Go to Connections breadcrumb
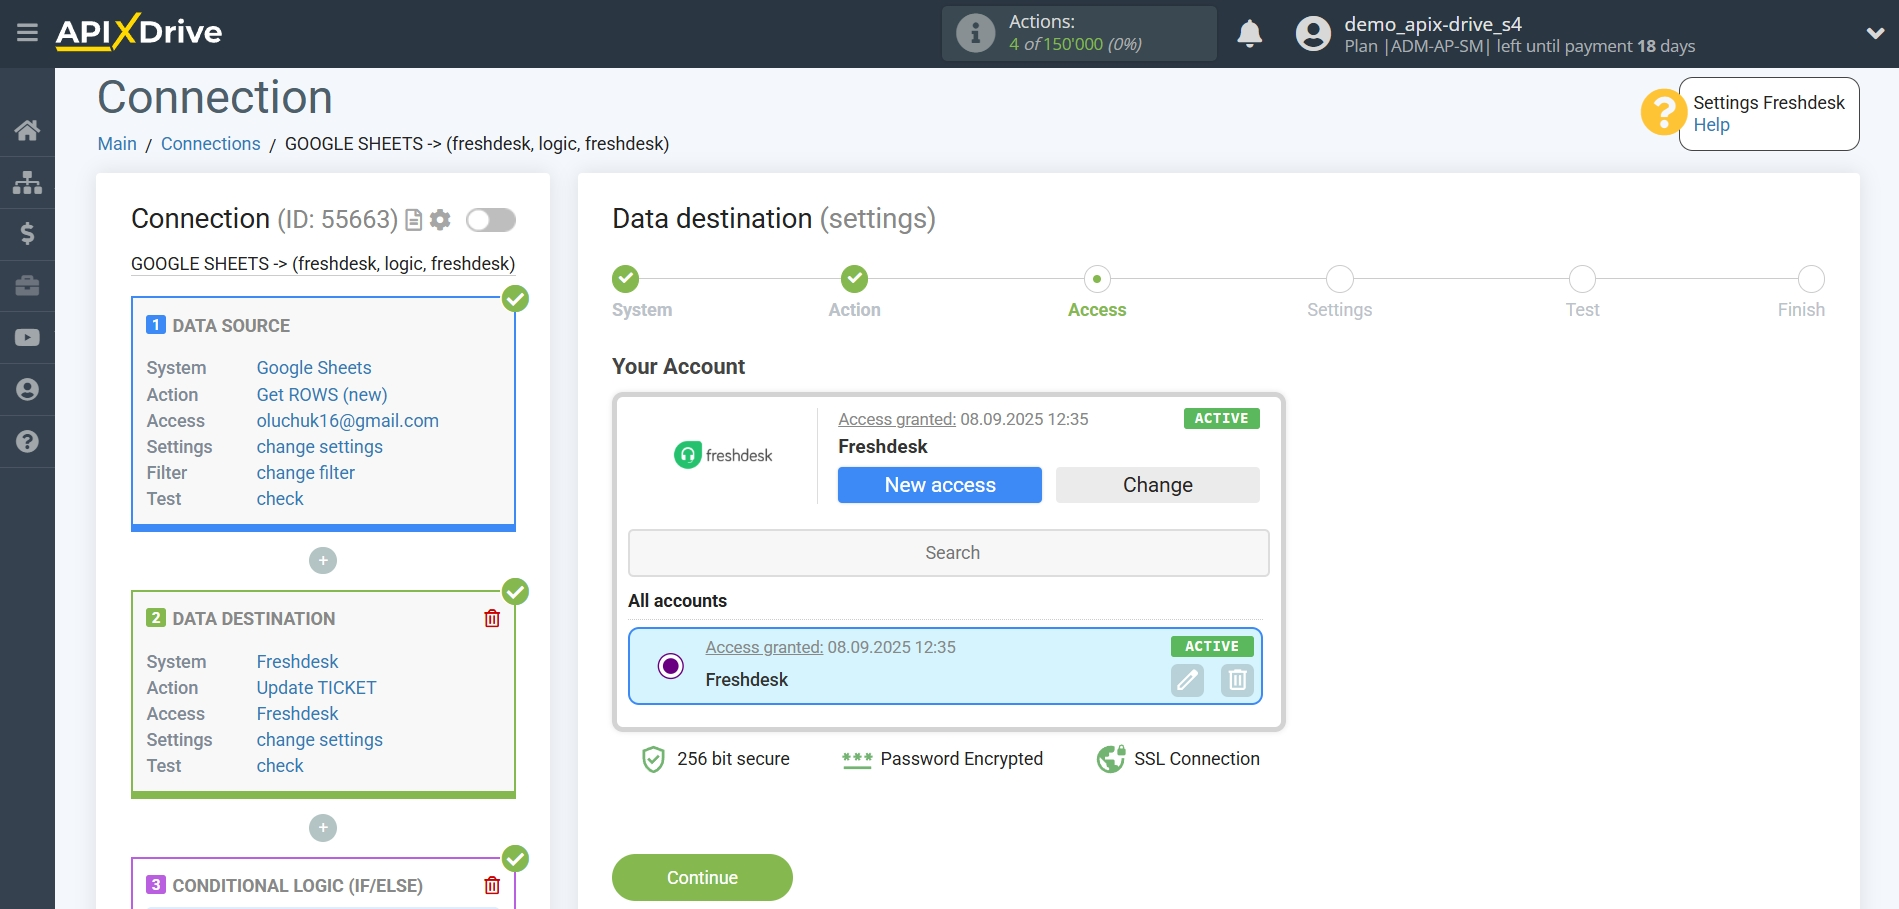 point(210,144)
